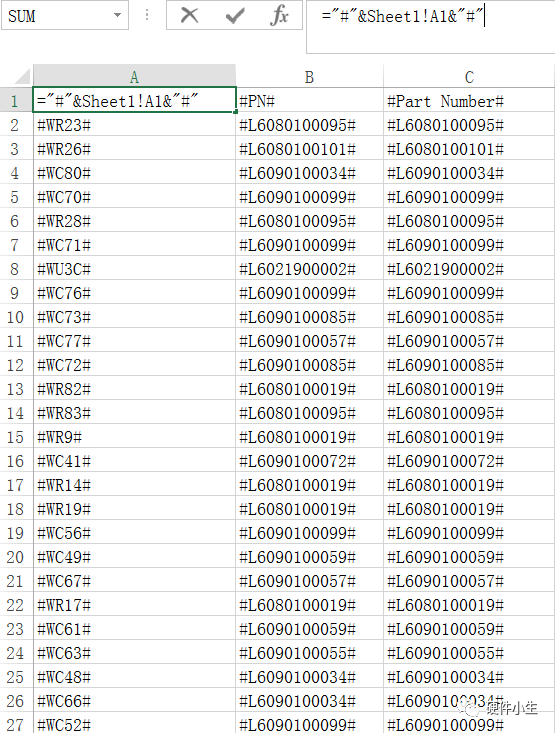Select row 15 header
This screenshot has width=555, height=733.
[16, 436]
